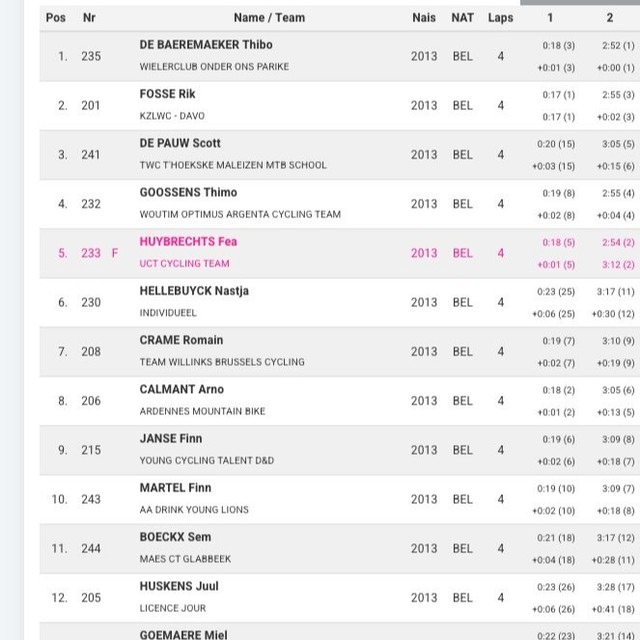
Task: Click the Nais column header
Action: 424,18
